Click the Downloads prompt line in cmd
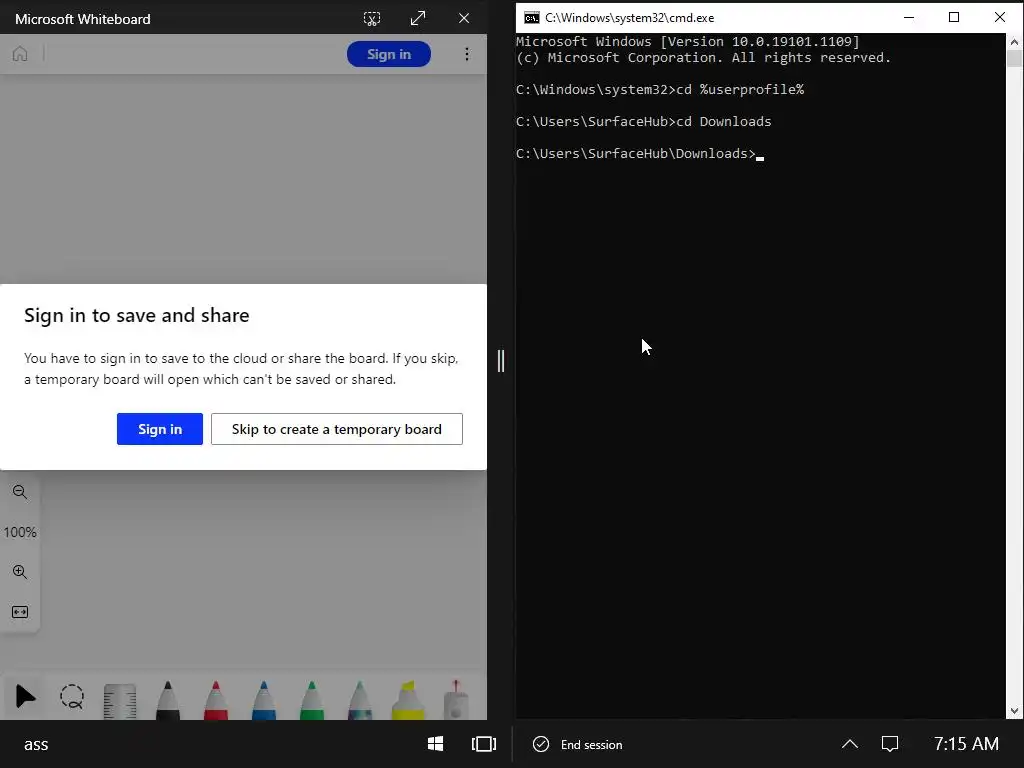 coord(640,153)
